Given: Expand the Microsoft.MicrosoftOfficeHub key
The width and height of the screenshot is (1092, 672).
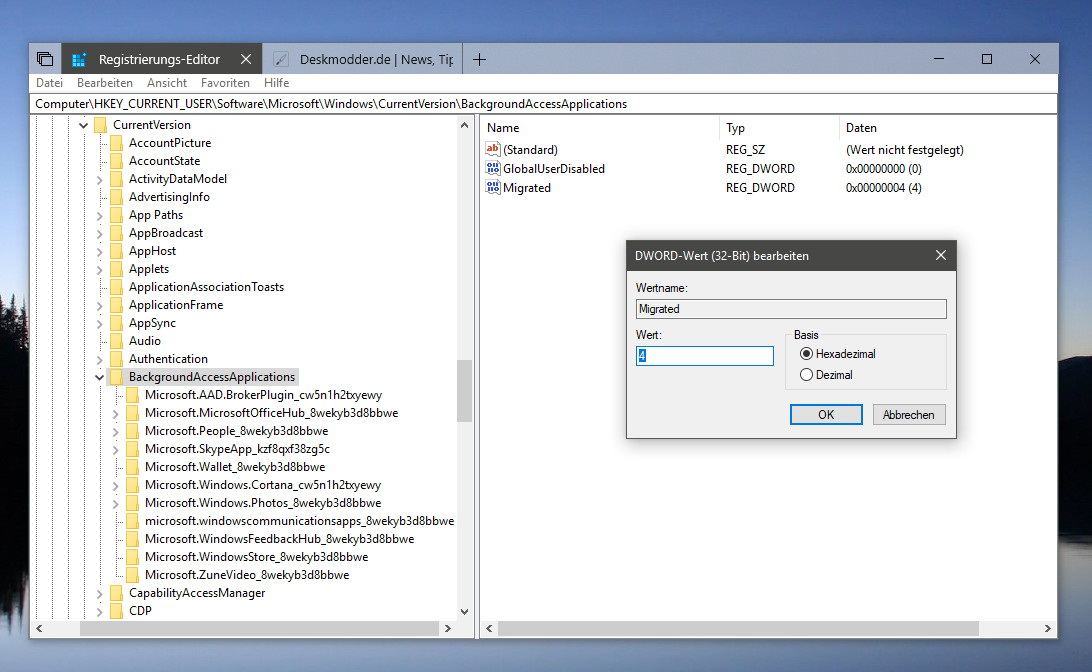Looking at the screenshot, I should (x=116, y=414).
